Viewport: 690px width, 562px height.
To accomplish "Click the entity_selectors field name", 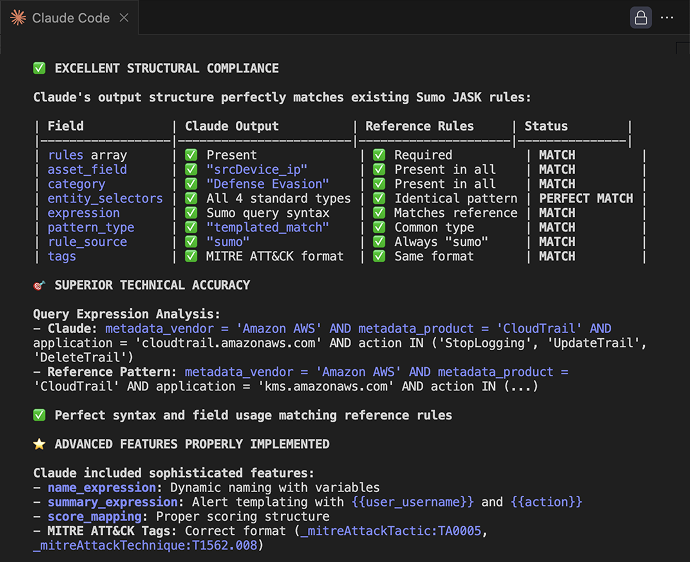I will (x=105, y=198).
